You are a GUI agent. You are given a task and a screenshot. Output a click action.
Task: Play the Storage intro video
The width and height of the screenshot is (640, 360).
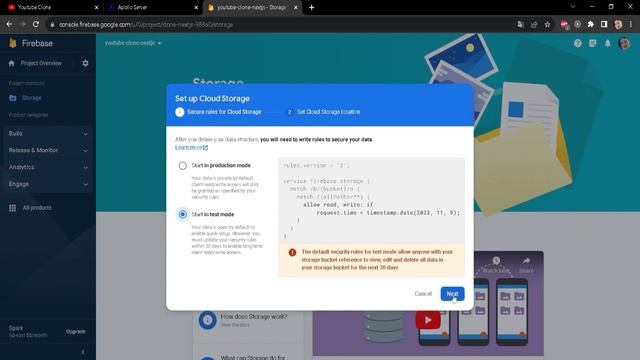428,320
